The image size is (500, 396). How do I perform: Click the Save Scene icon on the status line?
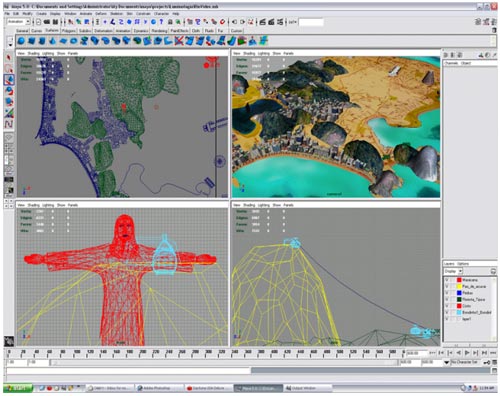click(55, 22)
